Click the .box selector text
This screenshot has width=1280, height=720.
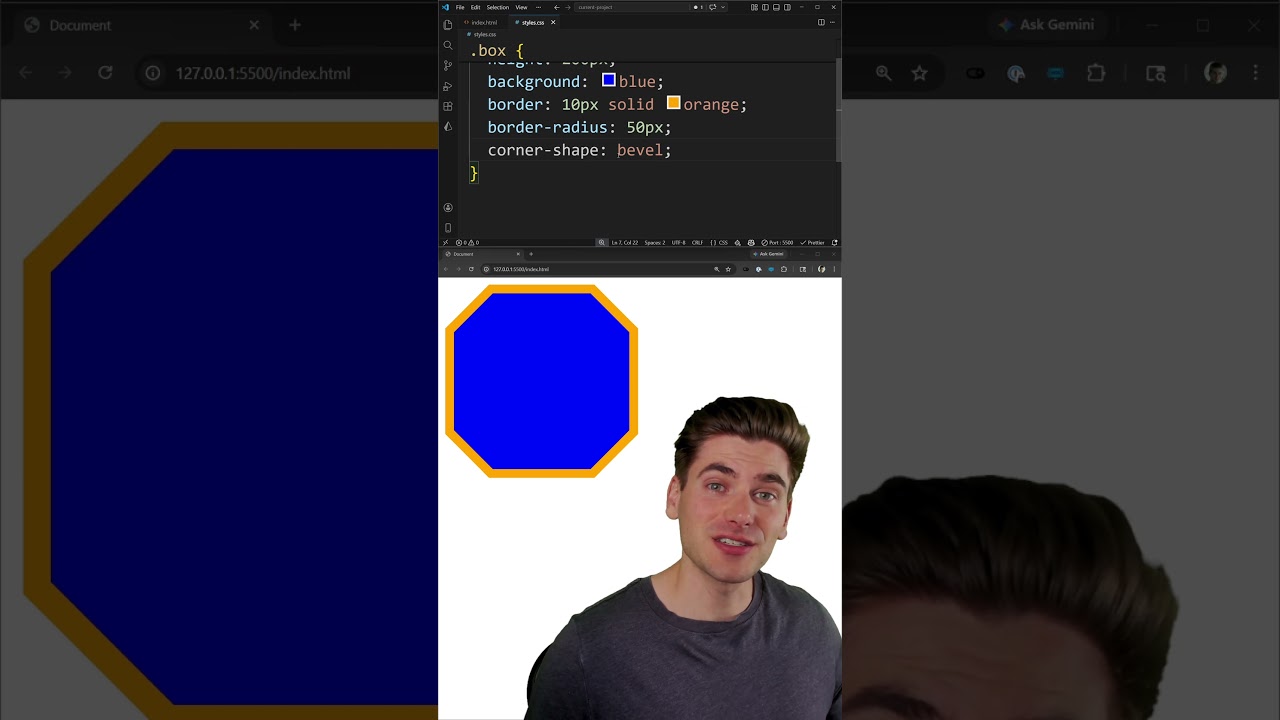tap(488, 51)
